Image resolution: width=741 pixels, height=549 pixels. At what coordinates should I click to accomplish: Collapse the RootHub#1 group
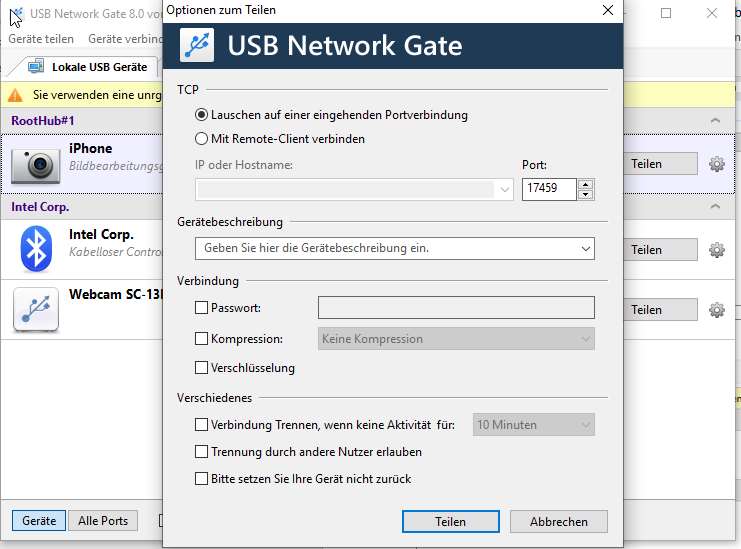click(715, 121)
